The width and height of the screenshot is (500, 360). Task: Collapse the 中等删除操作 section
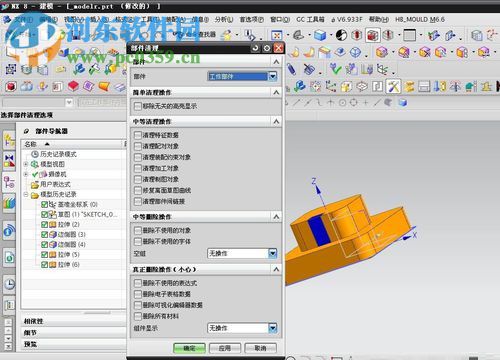click(x=276, y=217)
